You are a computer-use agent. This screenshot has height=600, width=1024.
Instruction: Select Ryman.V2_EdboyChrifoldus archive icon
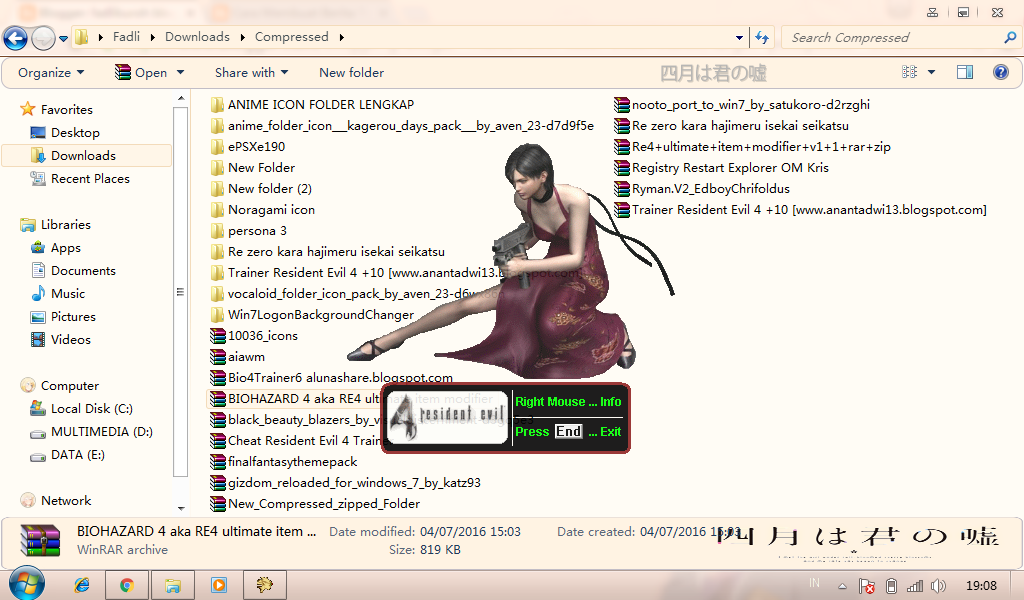pos(622,189)
